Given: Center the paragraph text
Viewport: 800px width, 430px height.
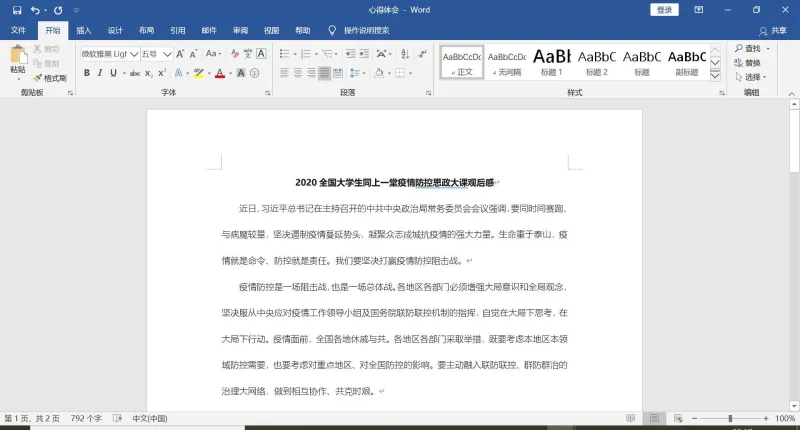Looking at the screenshot, I should tap(297, 73).
